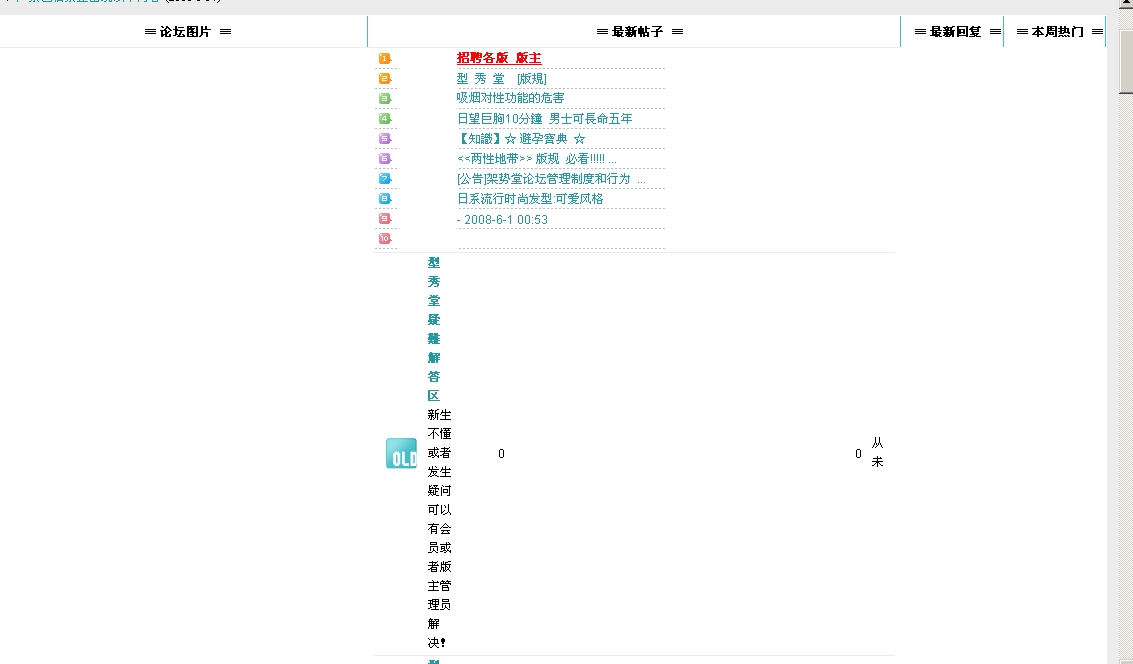Viewport: 1133px width, 664px height.
Task: Click the blue number 7 rank badge
Action: [385, 179]
